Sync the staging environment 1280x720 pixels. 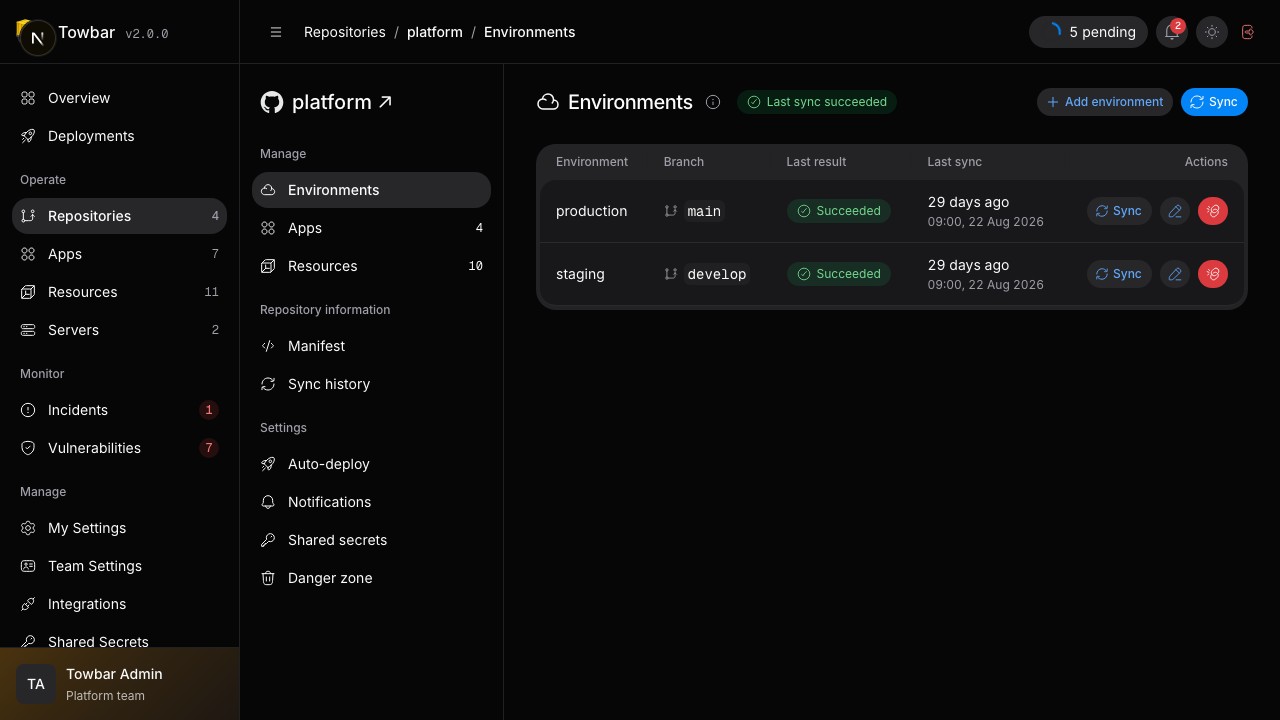click(1119, 274)
